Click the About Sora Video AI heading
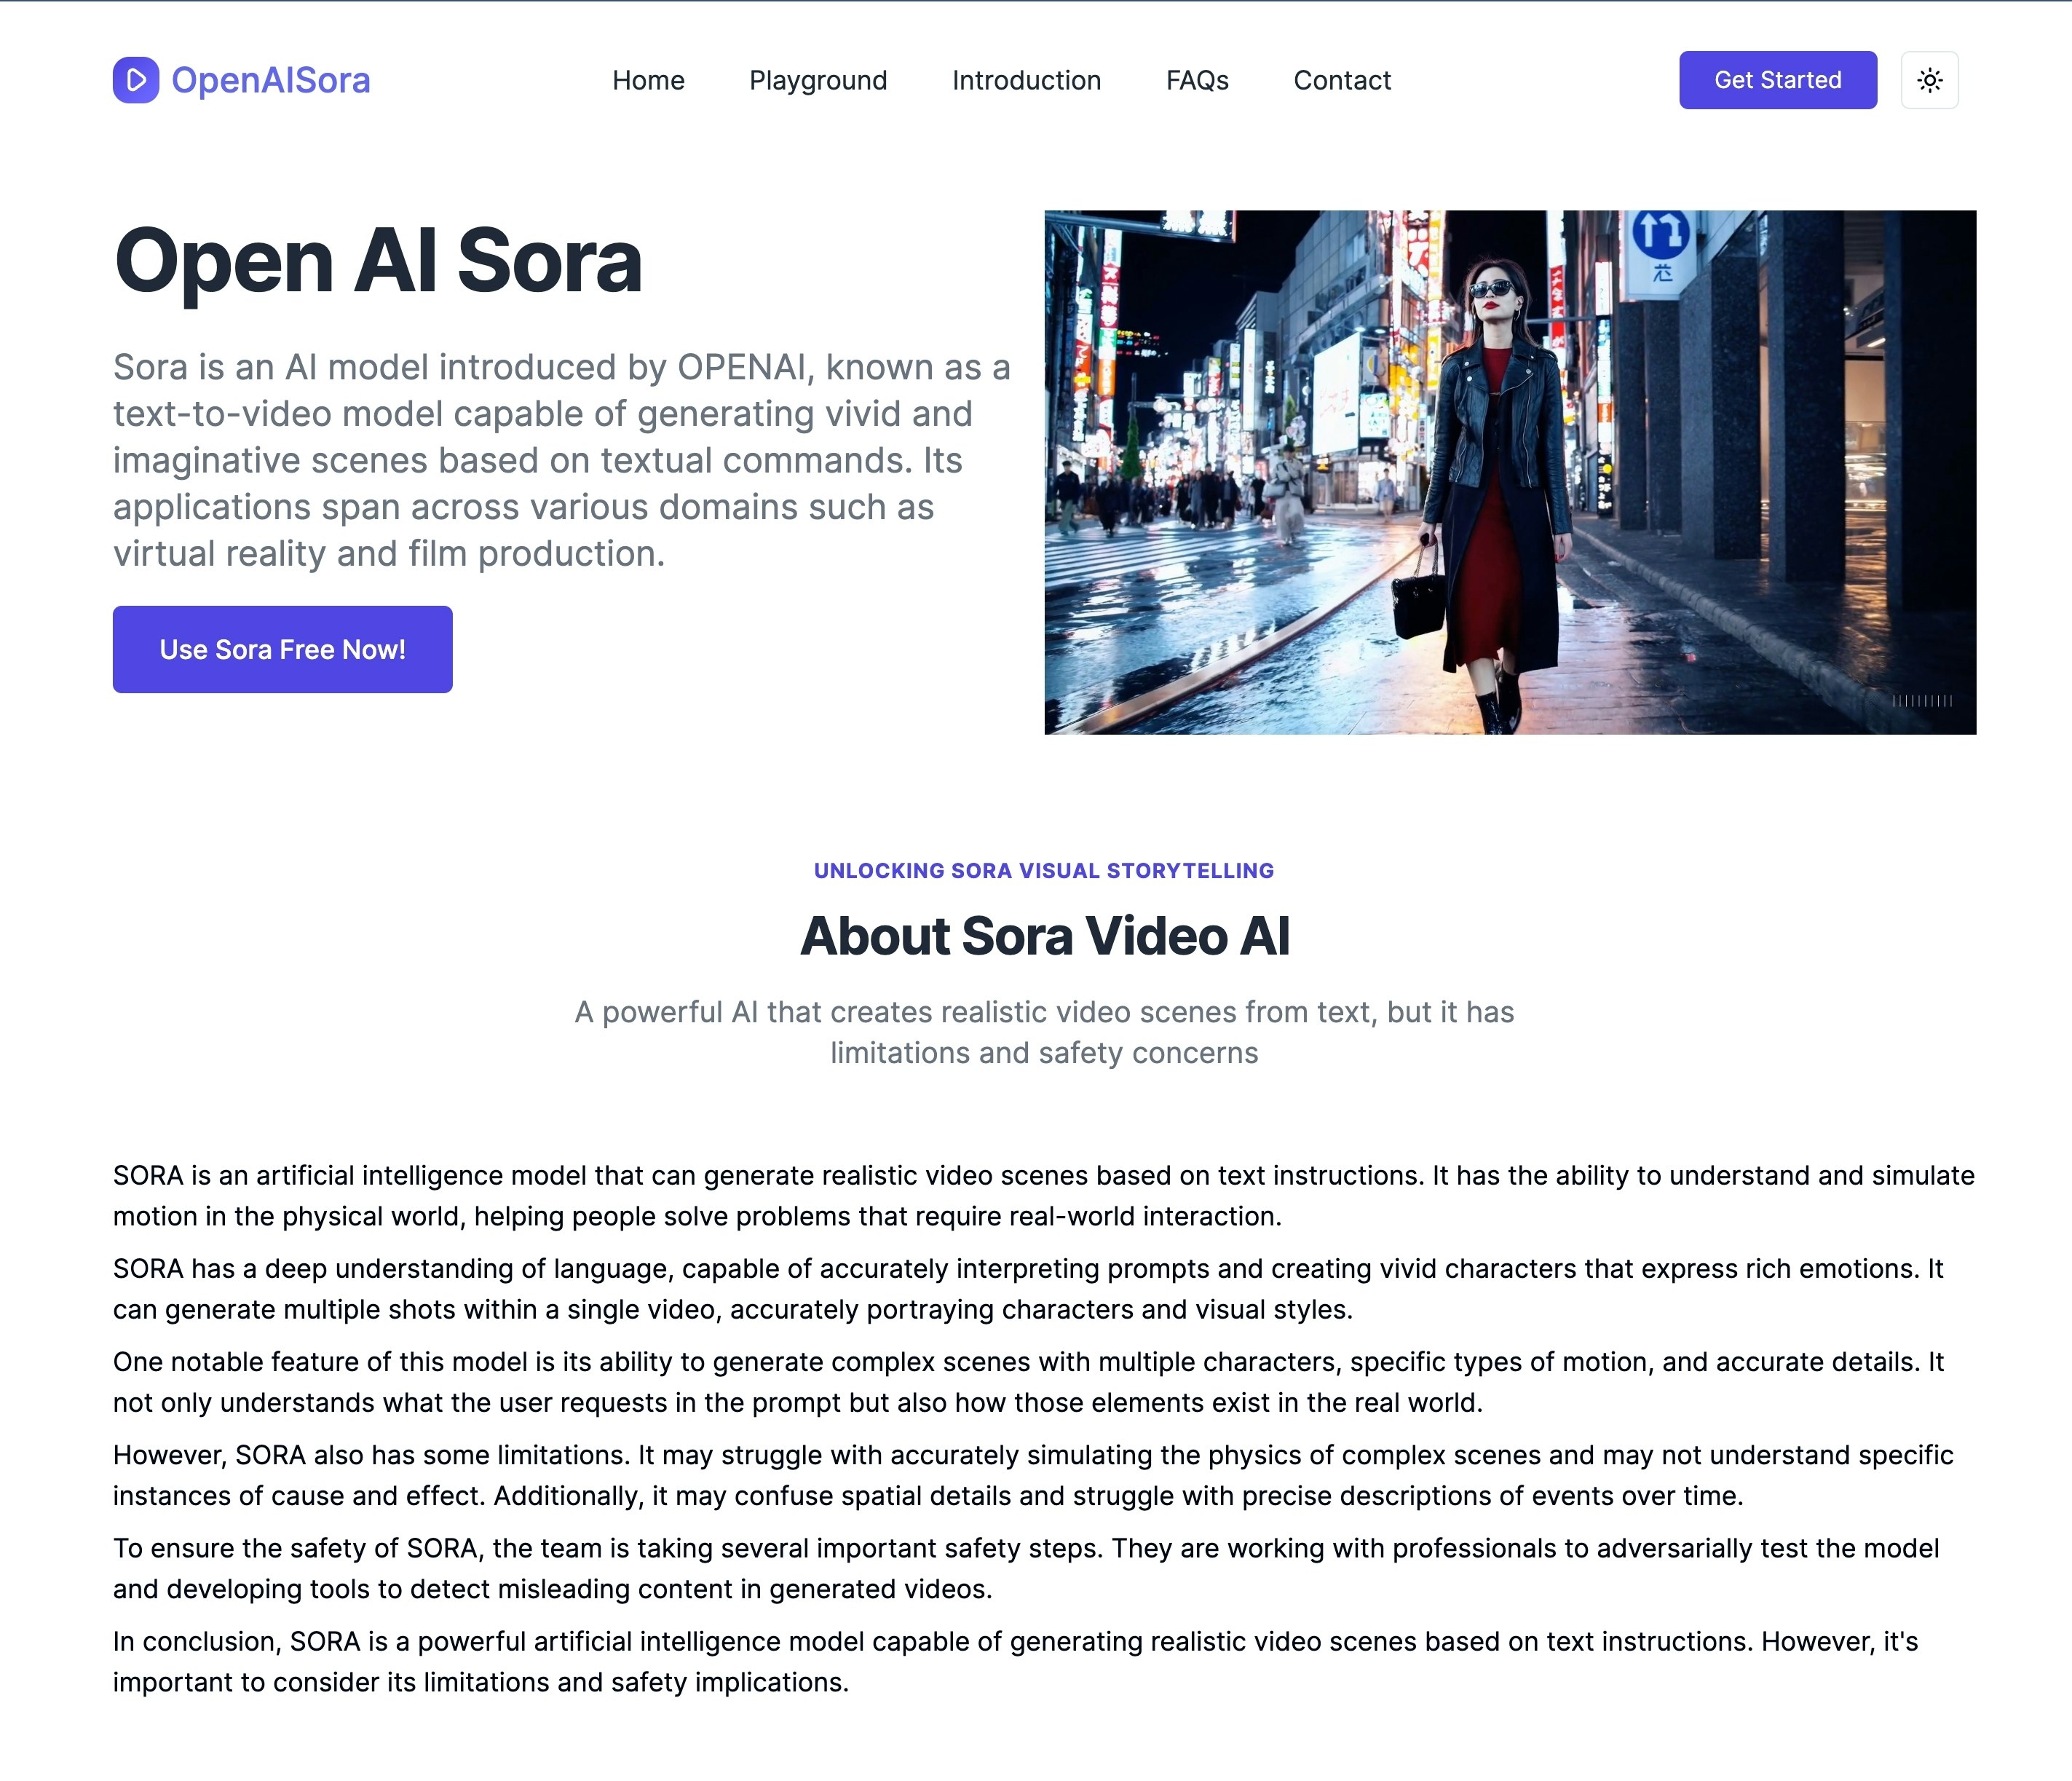2072x1781 pixels. click(1044, 936)
